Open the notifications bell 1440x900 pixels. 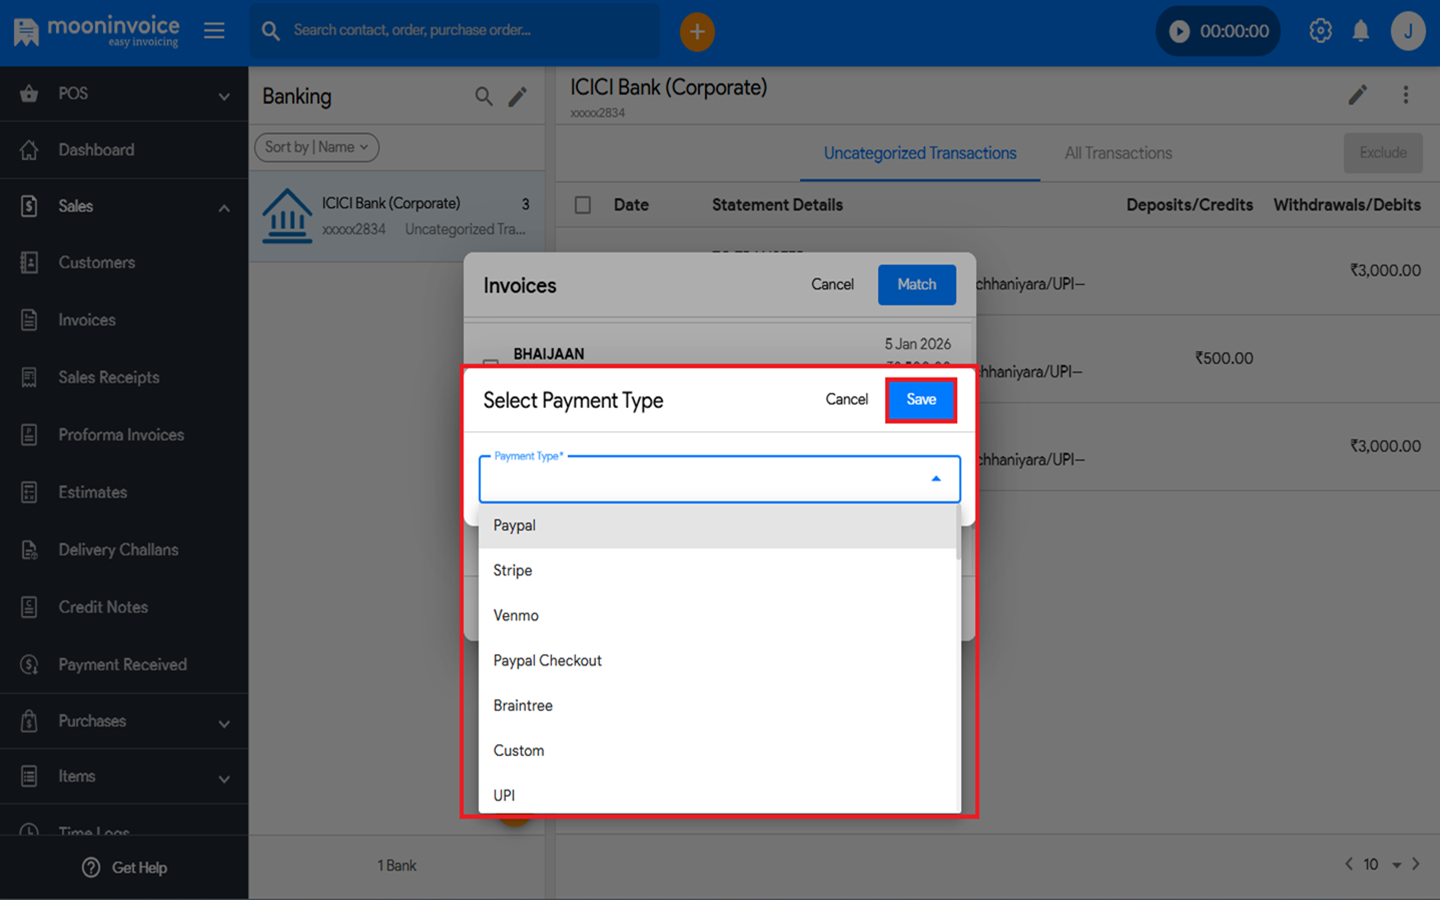tap(1360, 31)
